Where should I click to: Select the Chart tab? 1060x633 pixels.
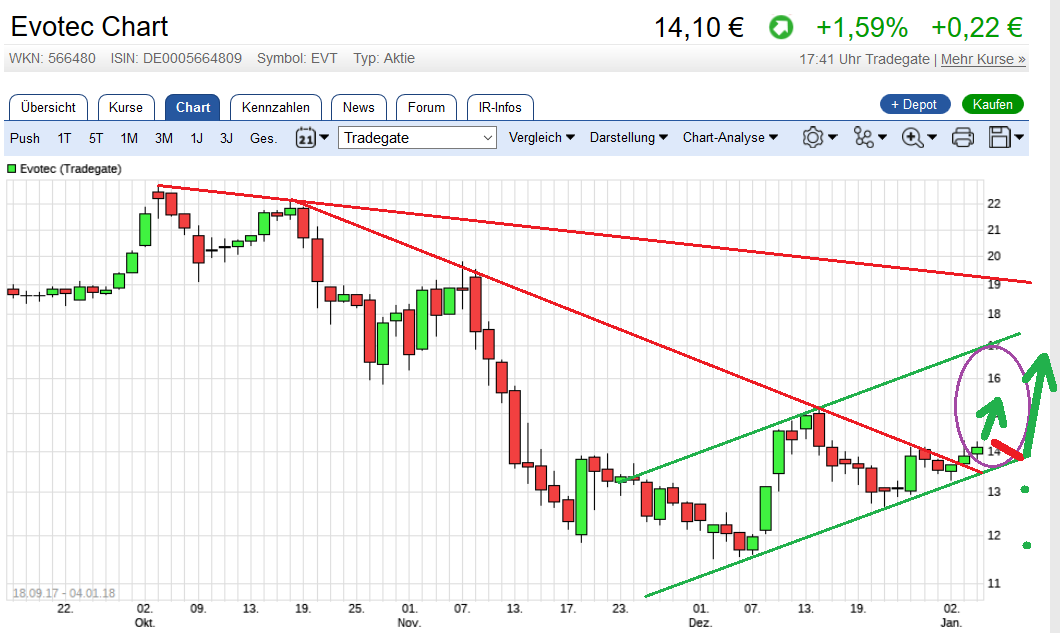point(193,108)
